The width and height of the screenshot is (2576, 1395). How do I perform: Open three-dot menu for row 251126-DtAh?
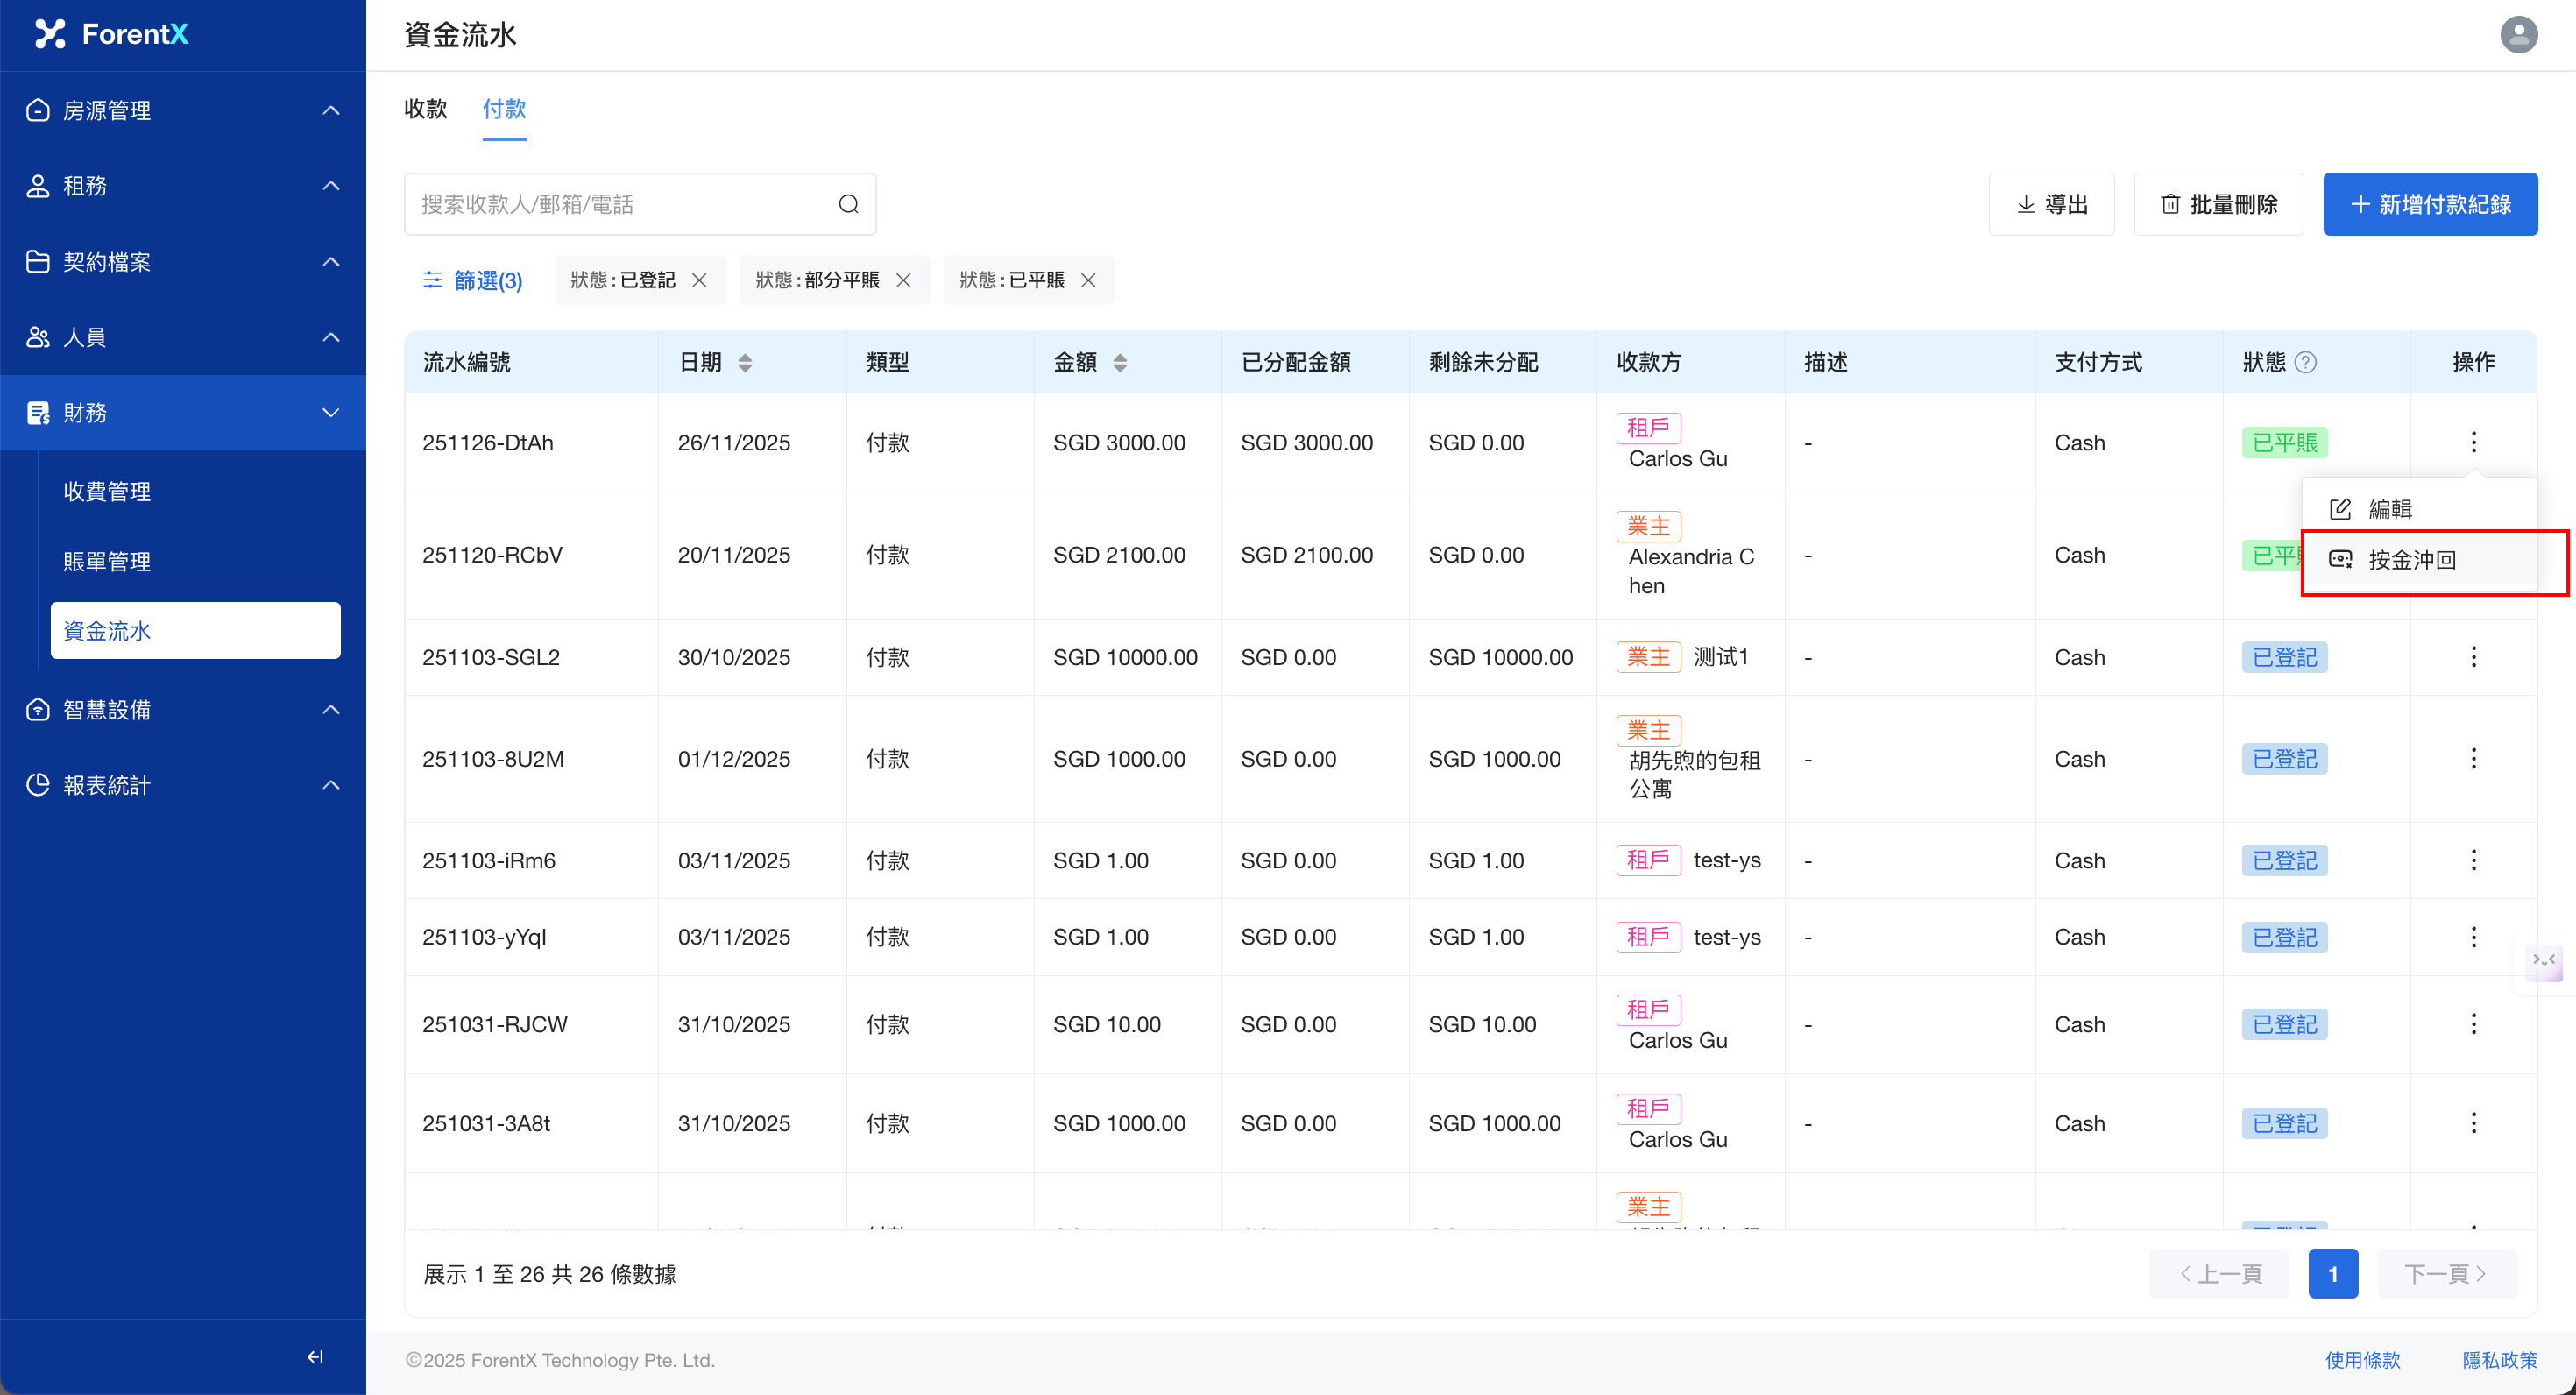2473,442
